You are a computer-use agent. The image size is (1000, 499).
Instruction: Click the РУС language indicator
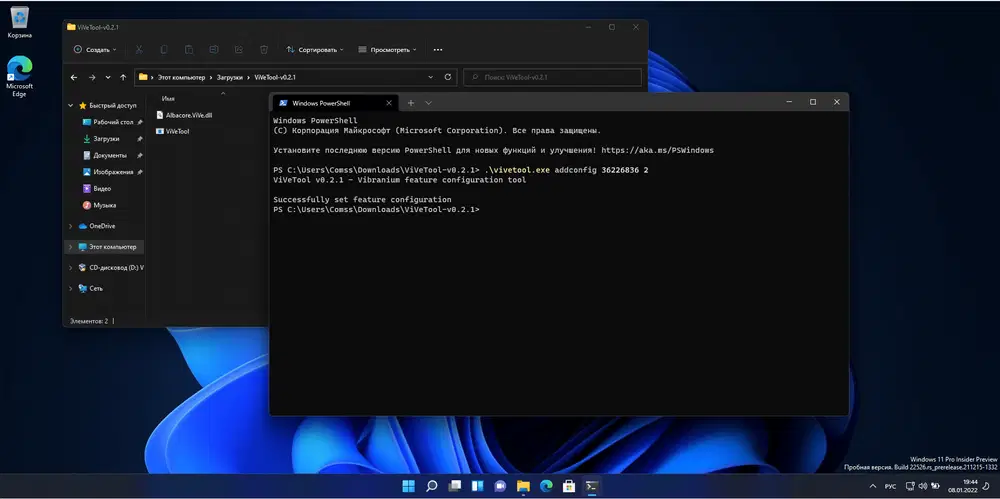click(x=890, y=486)
